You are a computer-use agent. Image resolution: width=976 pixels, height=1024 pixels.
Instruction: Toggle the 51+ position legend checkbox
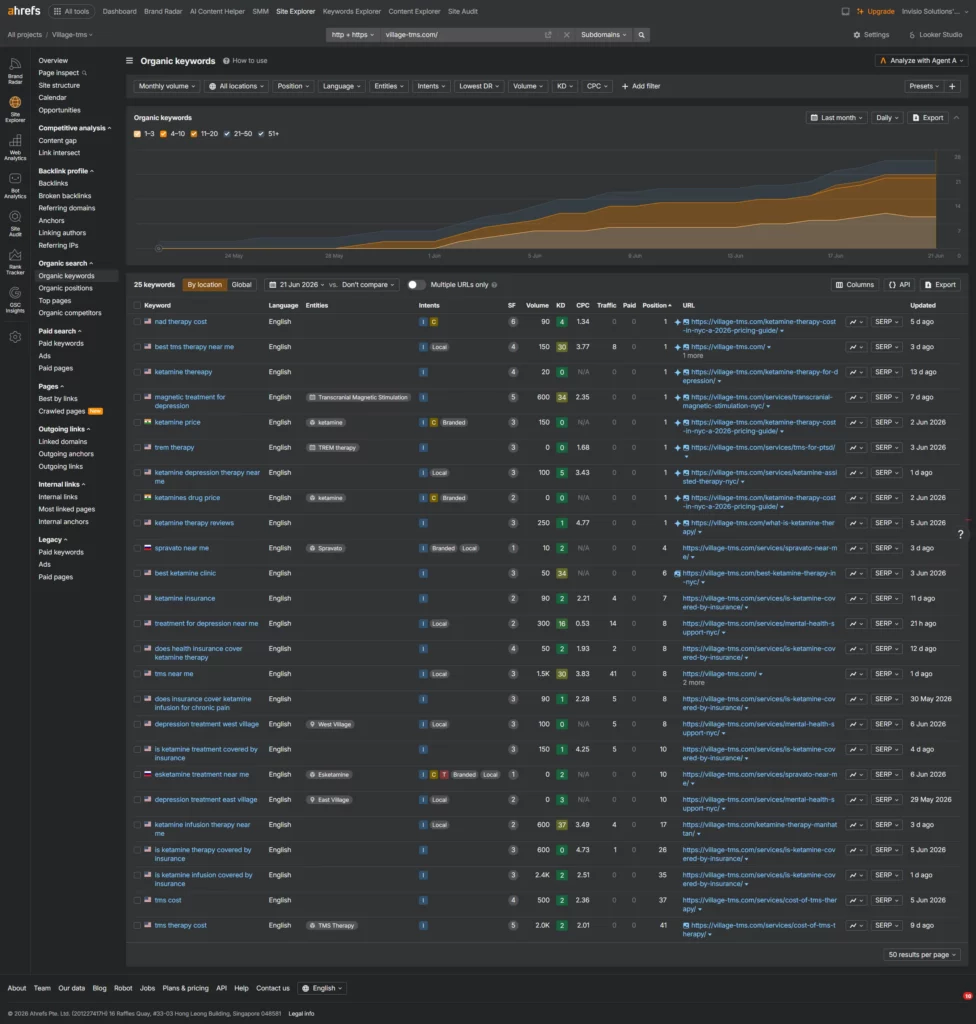(261, 134)
